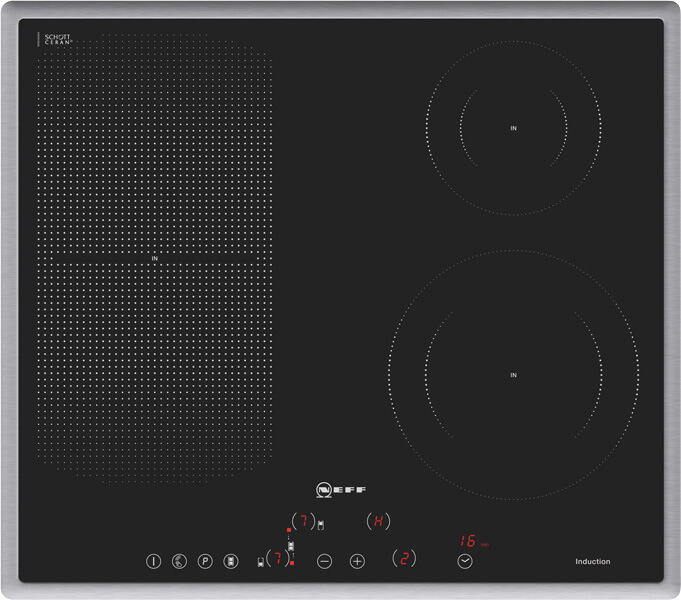Activate the PowerBoost P button
The height and width of the screenshot is (600, 681).
click(x=205, y=561)
